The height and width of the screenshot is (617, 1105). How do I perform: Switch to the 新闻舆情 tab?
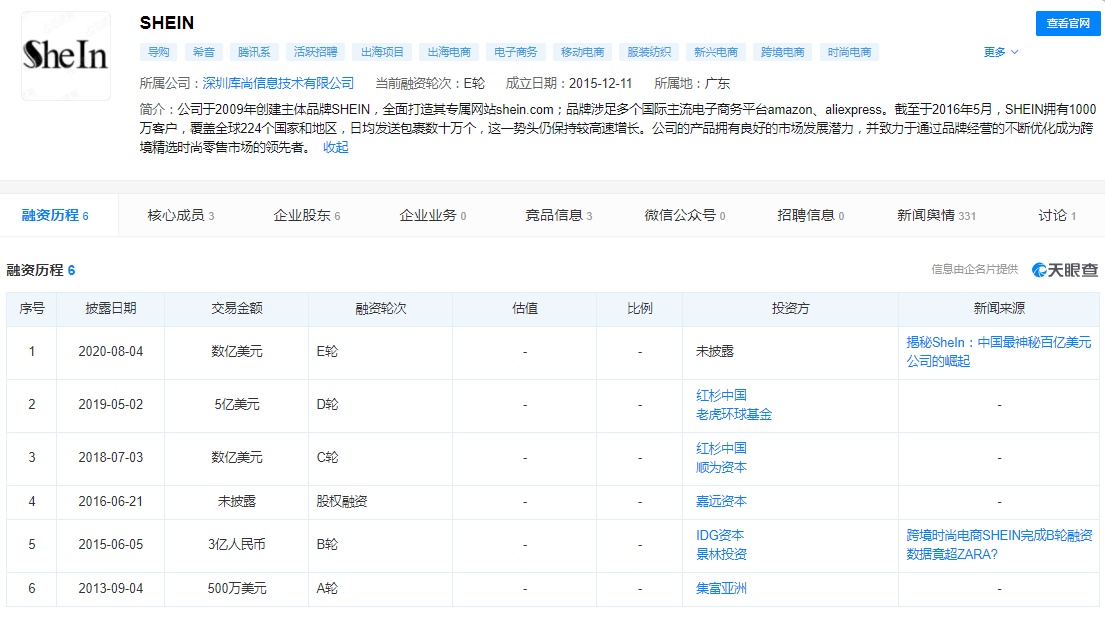tap(936, 216)
